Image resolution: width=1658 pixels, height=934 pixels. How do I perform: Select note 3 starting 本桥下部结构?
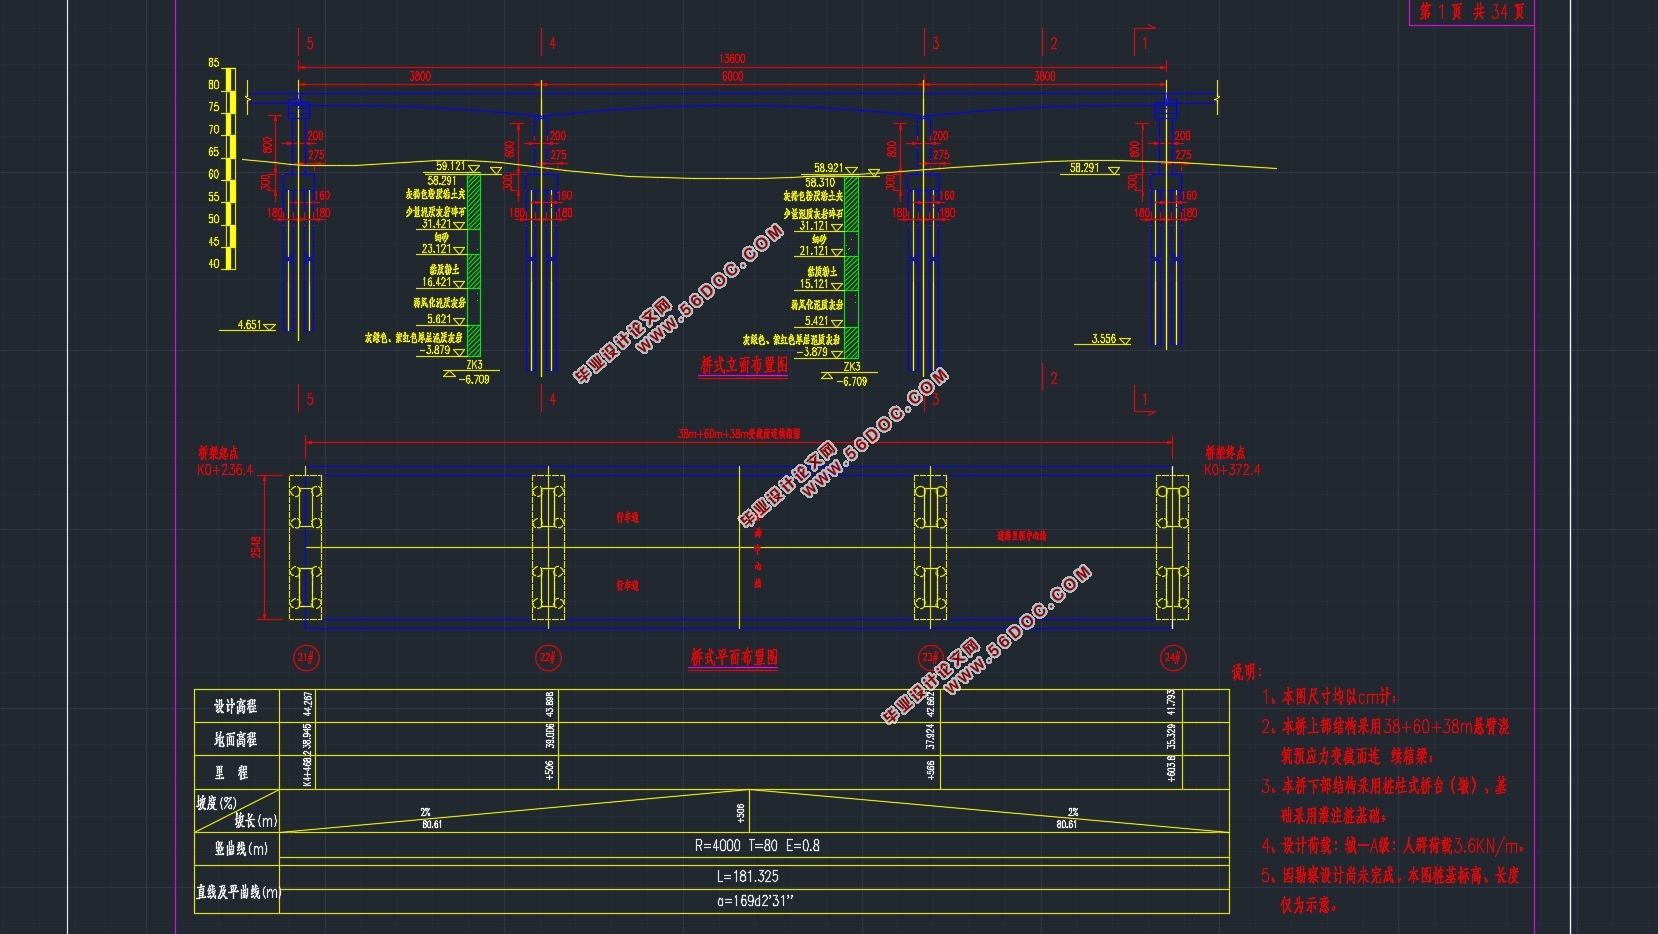1384,800
